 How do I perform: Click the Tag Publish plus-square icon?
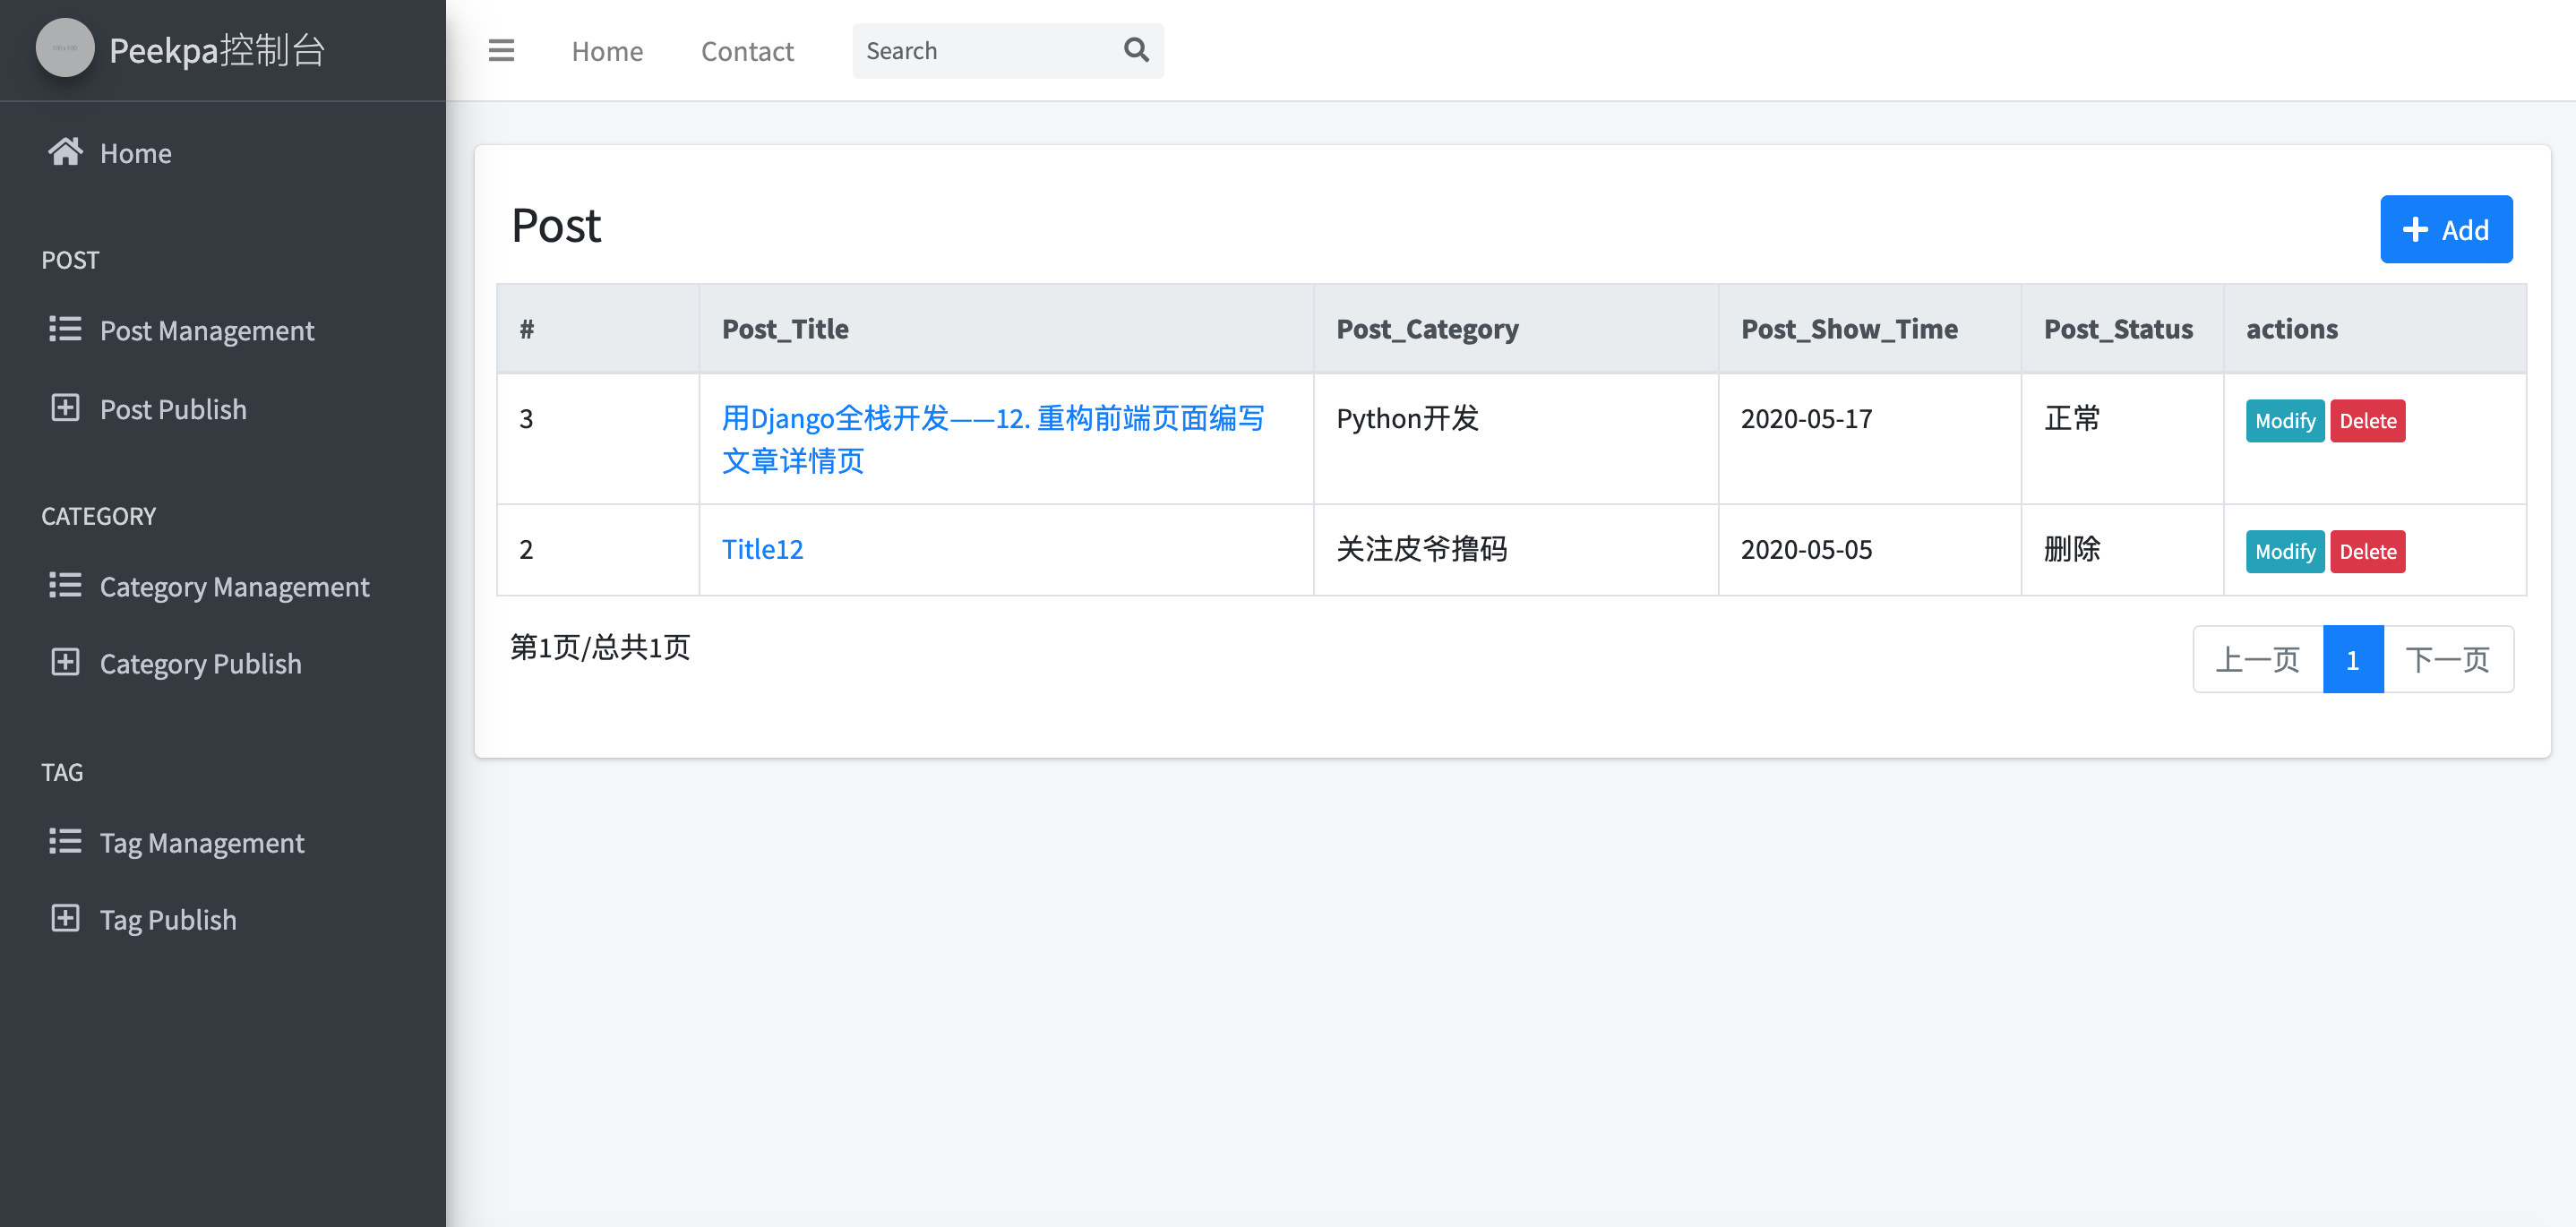[x=65, y=918]
